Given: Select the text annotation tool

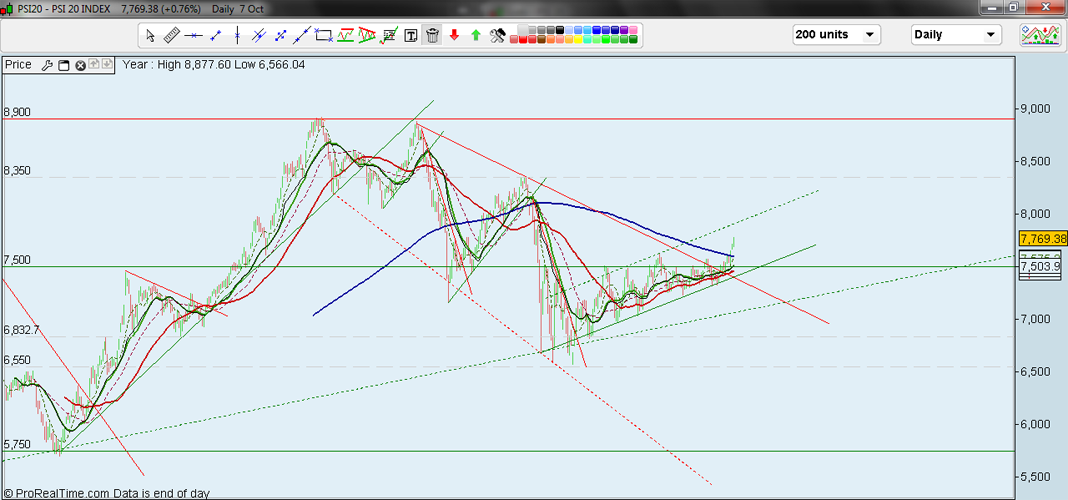Looking at the screenshot, I should 411,35.
